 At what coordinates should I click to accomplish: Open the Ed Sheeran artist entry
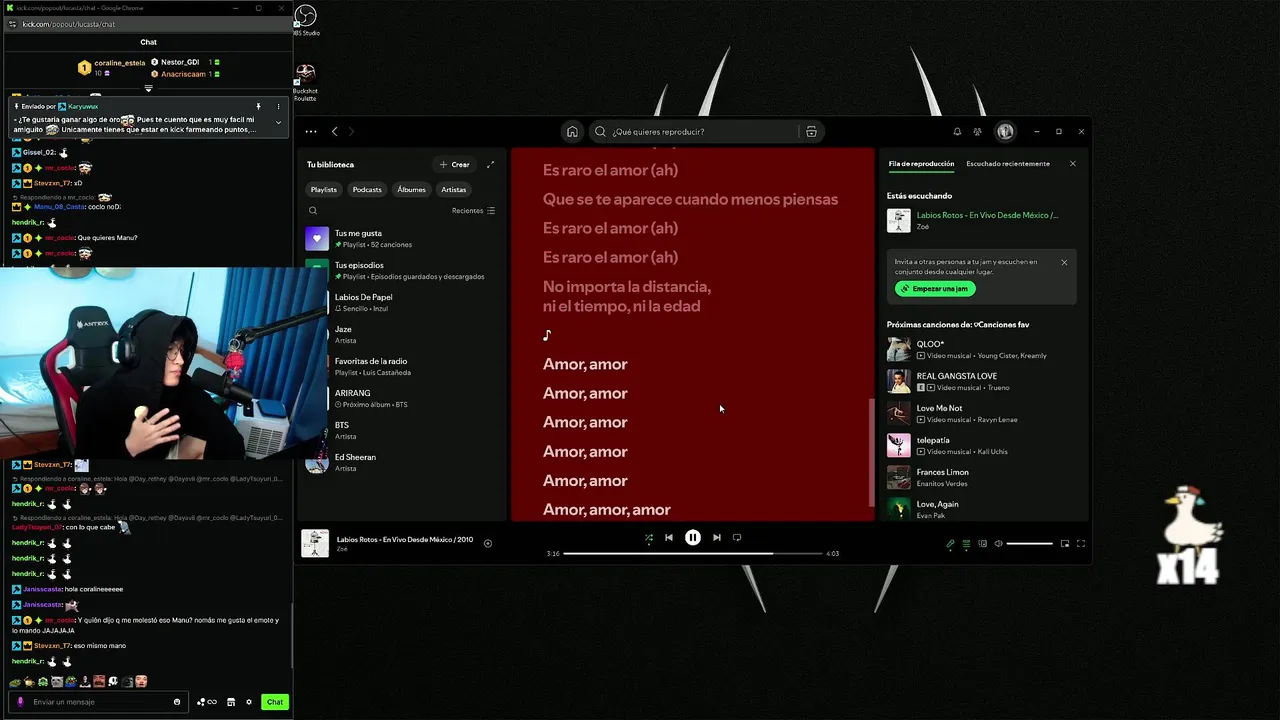point(400,462)
